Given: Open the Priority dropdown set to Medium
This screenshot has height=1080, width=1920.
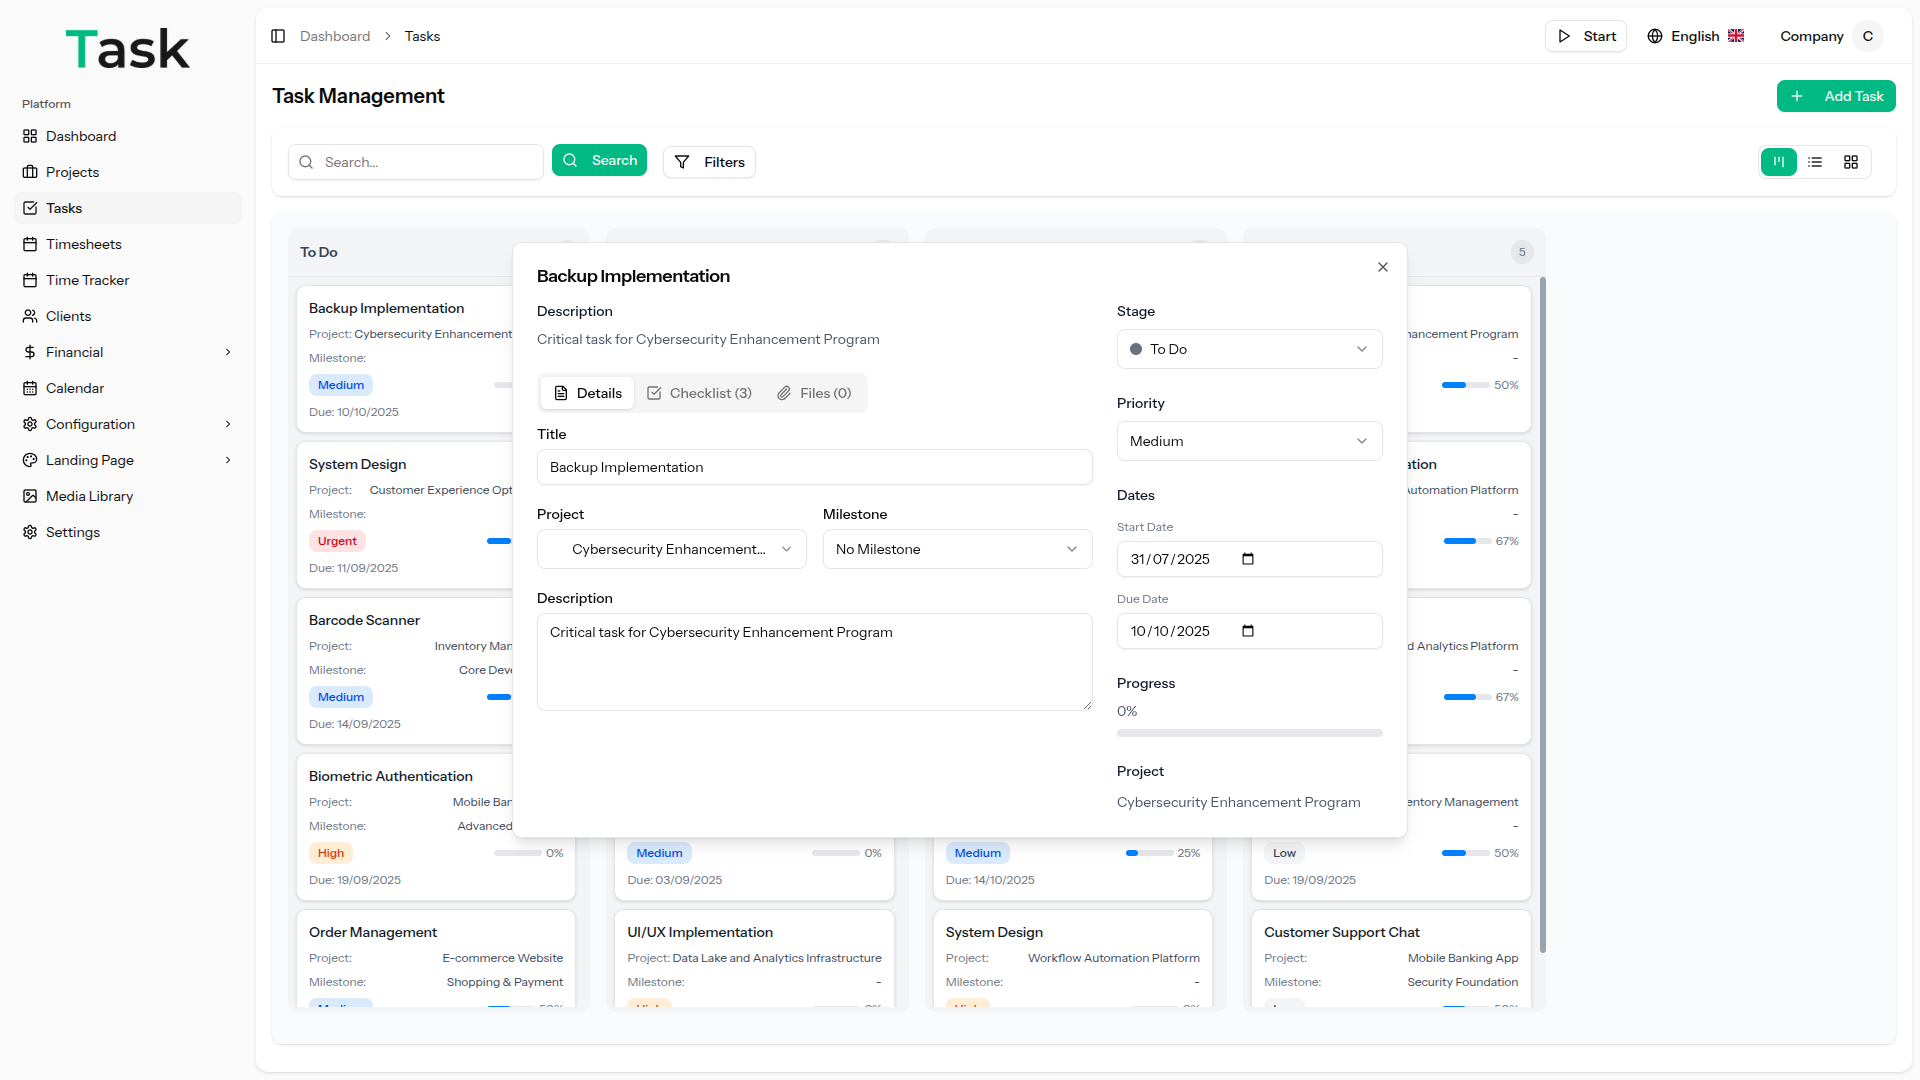Looking at the screenshot, I should click(1249, 441).
